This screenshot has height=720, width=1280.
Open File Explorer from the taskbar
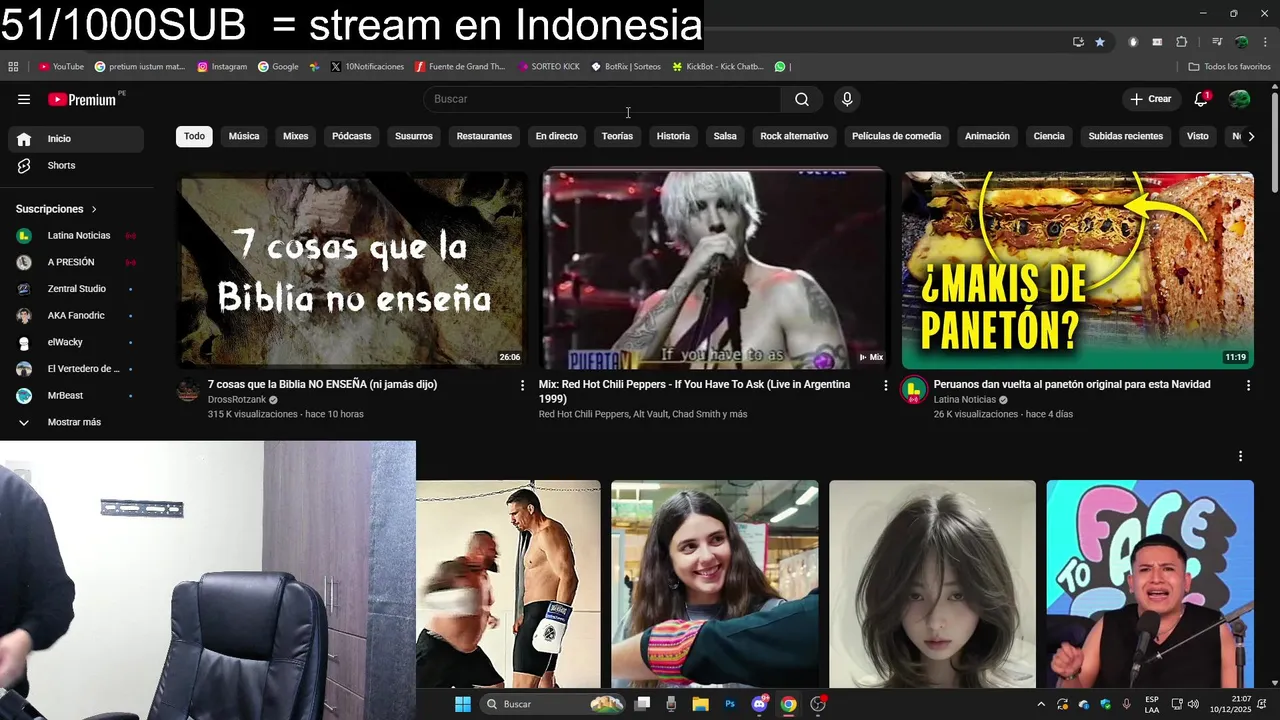point(700,704)
